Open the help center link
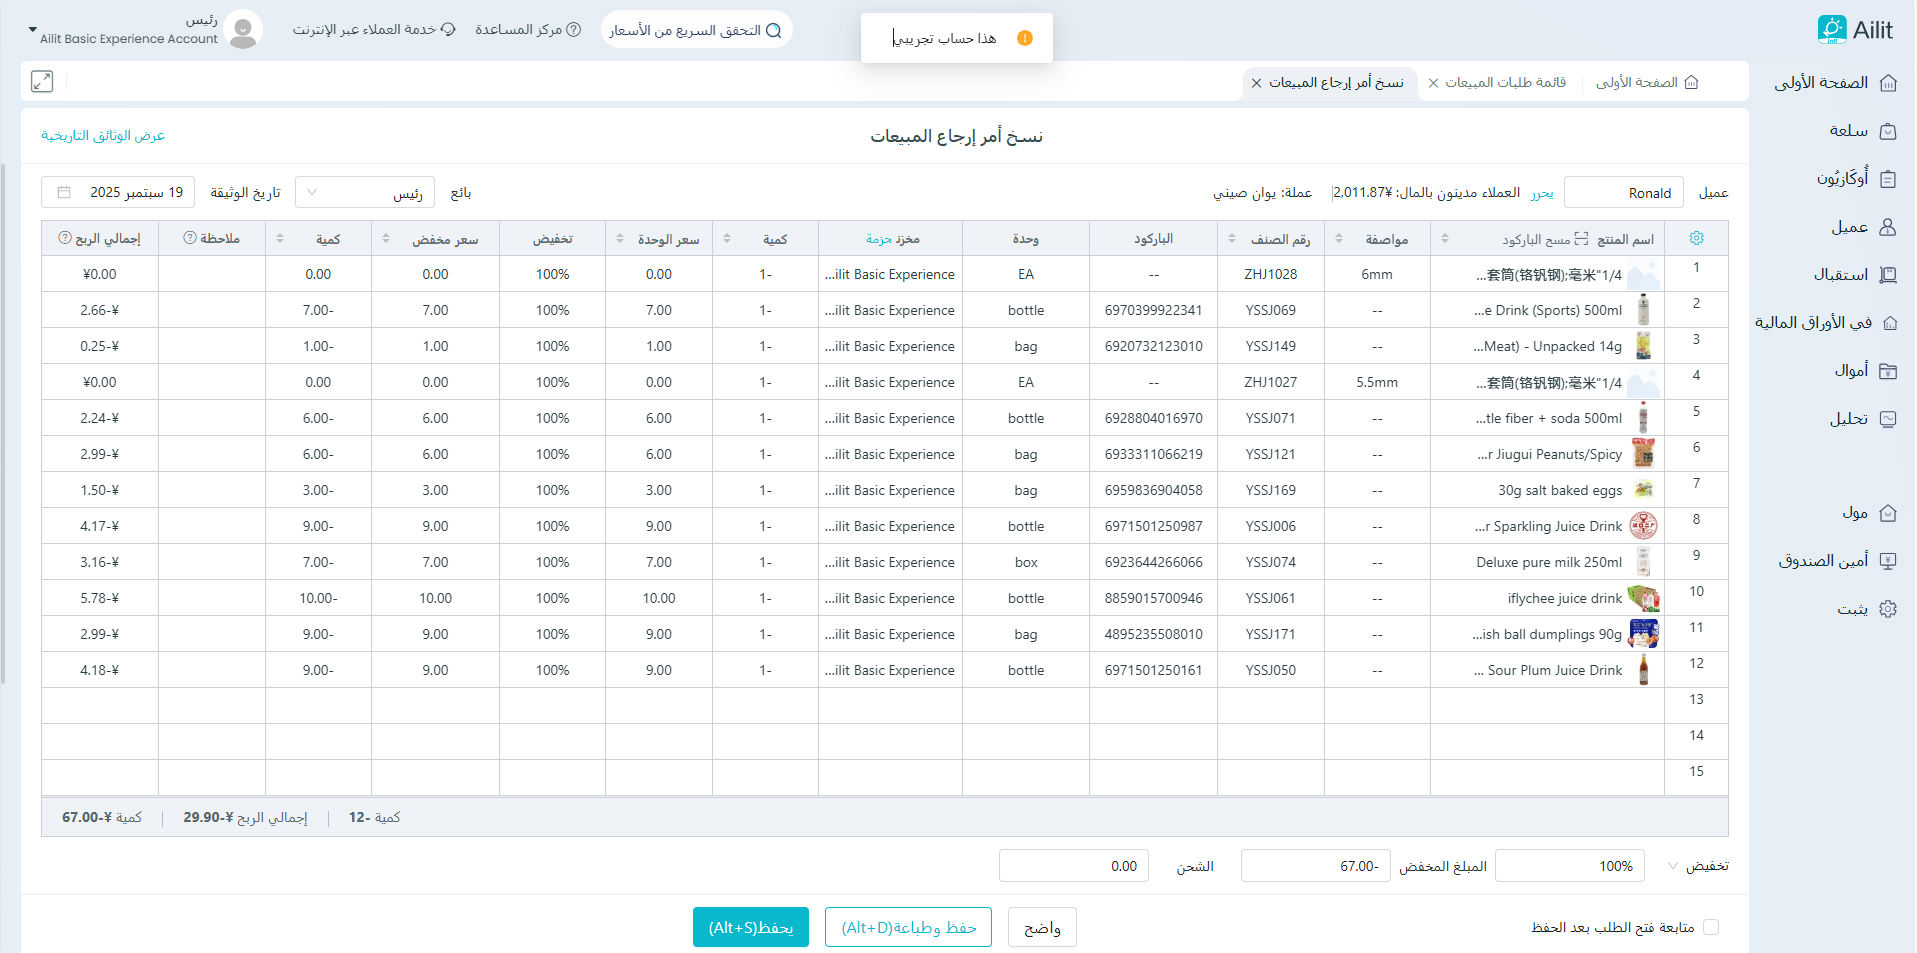This screenshot has height=953, width=1917. click(527, 30)
